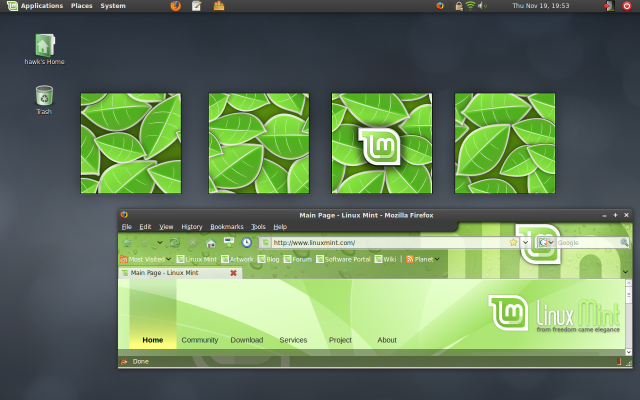640x400 pixels.
Task: Go to the Community page link
Action: (x=200, y=340)
